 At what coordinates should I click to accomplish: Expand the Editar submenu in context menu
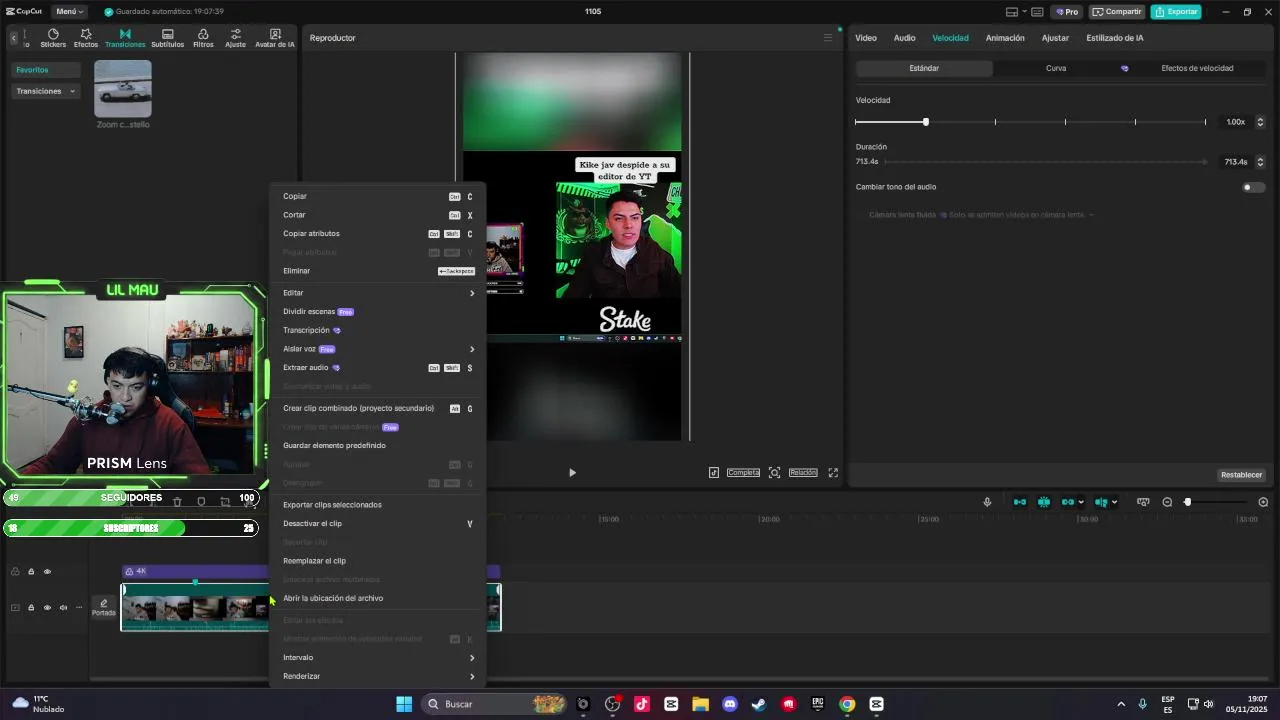378,293
